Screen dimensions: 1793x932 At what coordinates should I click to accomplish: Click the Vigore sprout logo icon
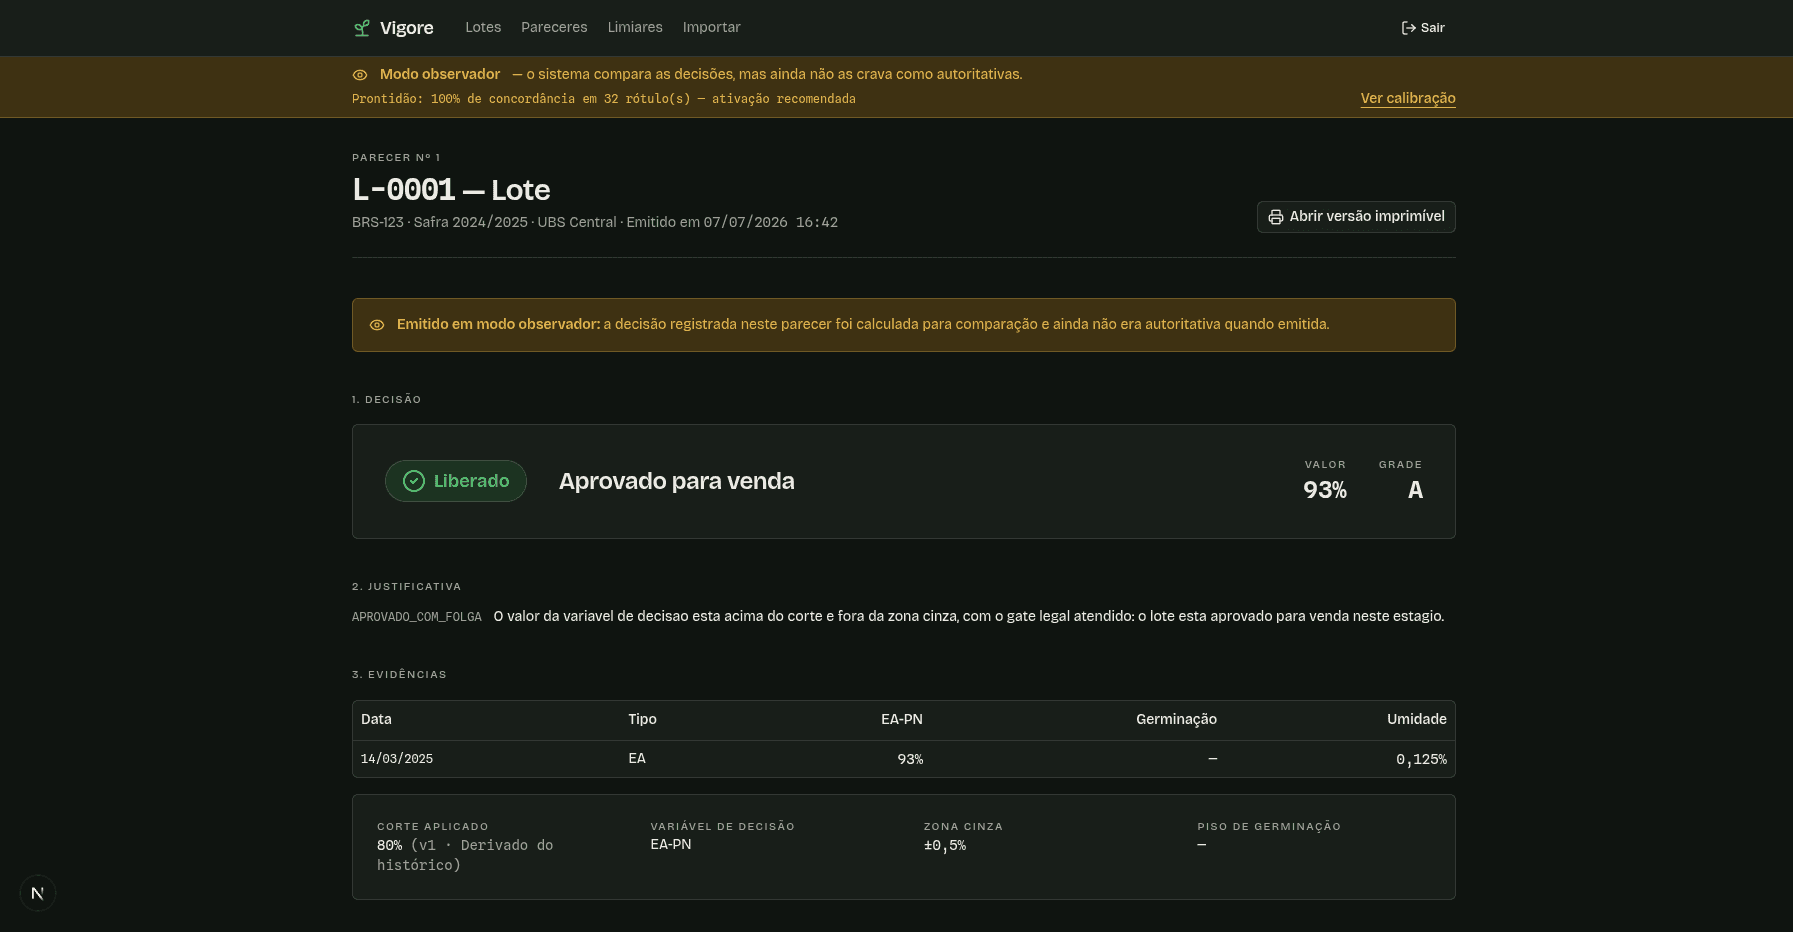362,28
